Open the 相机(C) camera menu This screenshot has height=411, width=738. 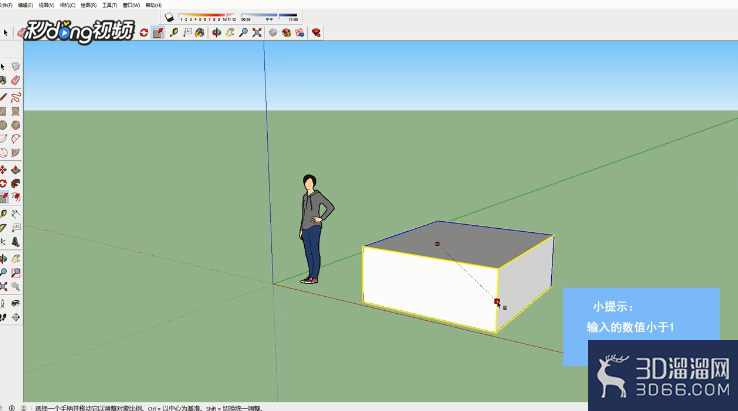coord(67,5)
